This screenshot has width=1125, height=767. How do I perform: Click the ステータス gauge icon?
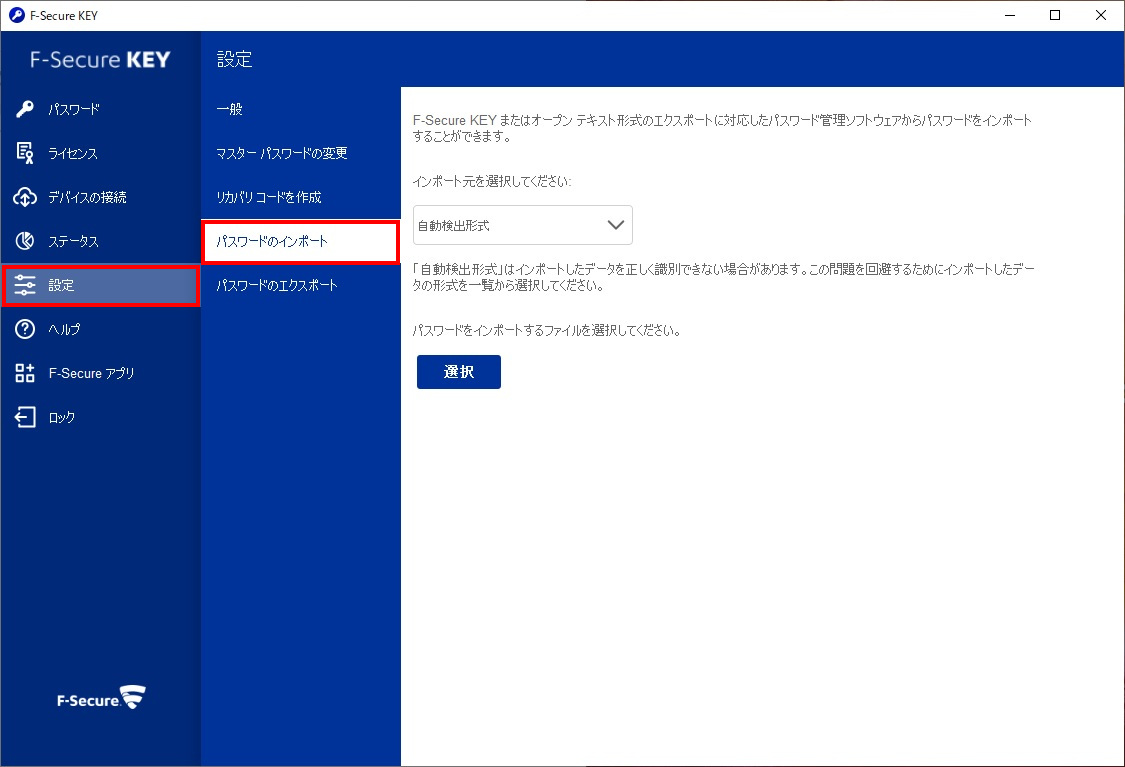(x=26, y=241)
